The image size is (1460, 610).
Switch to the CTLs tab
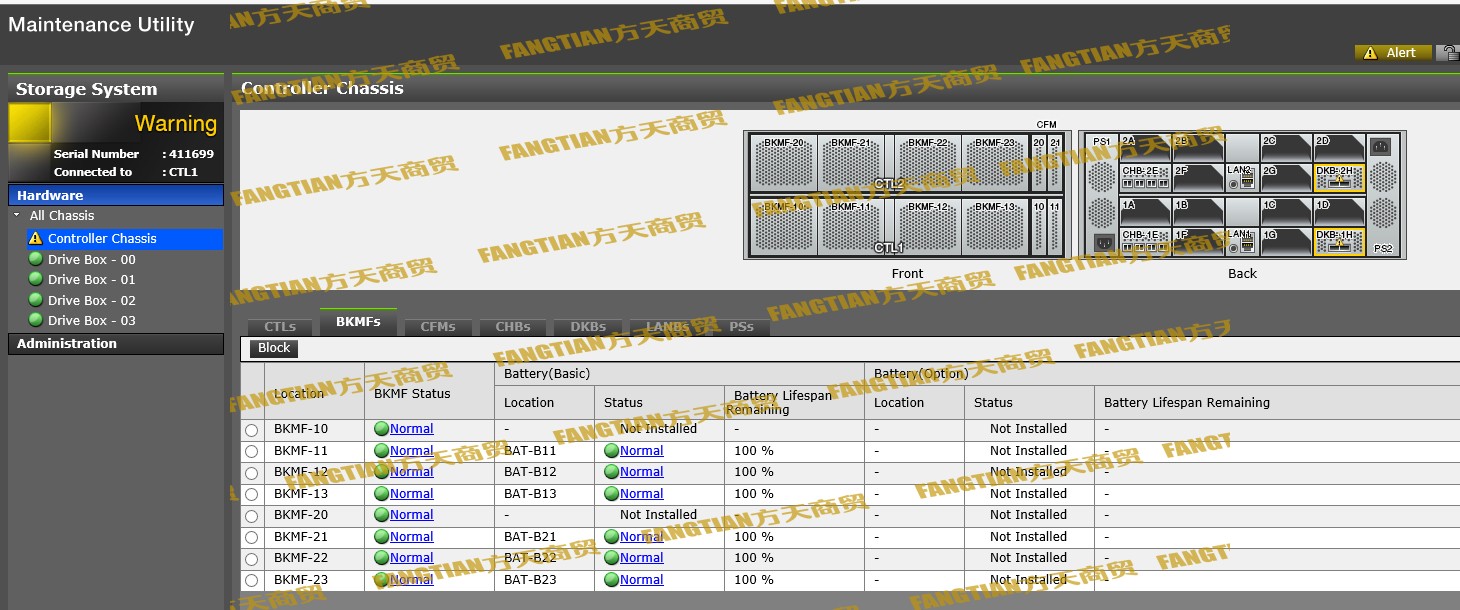tap(278, 326)
